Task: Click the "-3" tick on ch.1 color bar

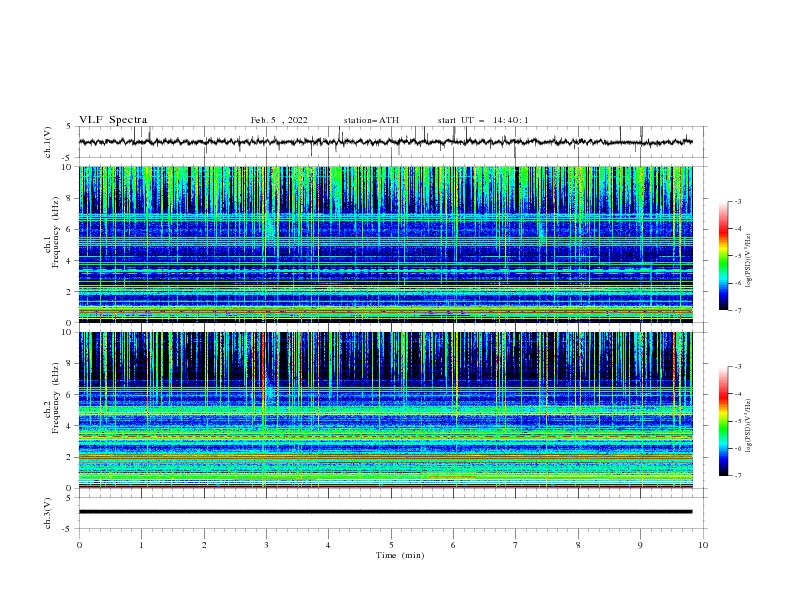Action: click(737, 201)
